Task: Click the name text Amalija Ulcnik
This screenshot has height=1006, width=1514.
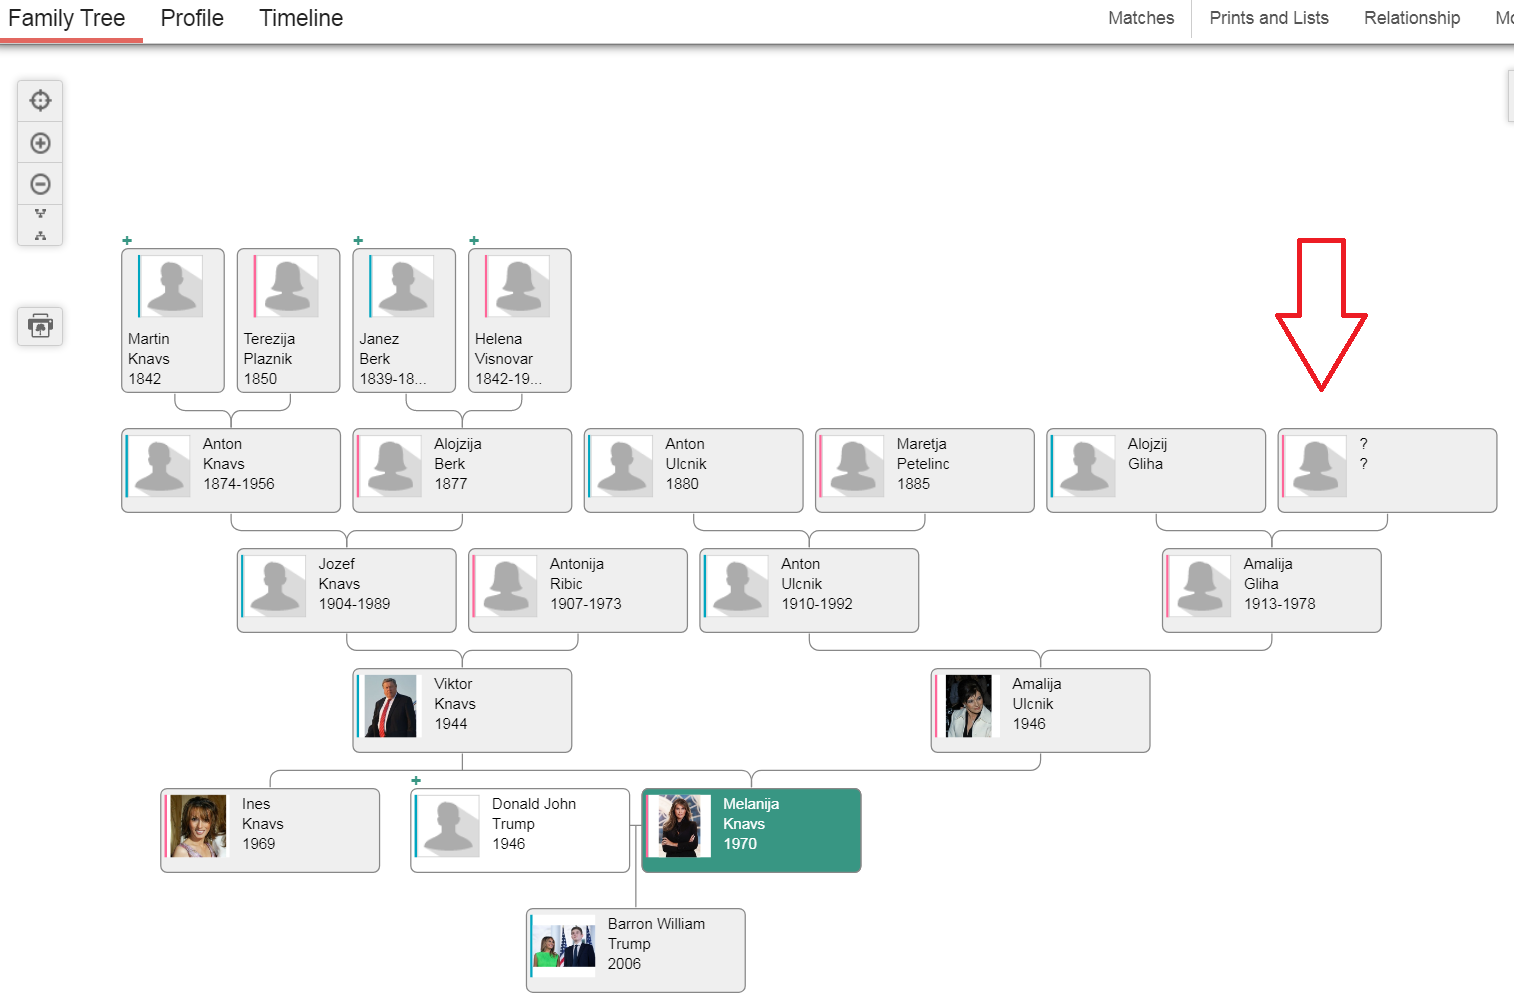Action: point(1036,694)
